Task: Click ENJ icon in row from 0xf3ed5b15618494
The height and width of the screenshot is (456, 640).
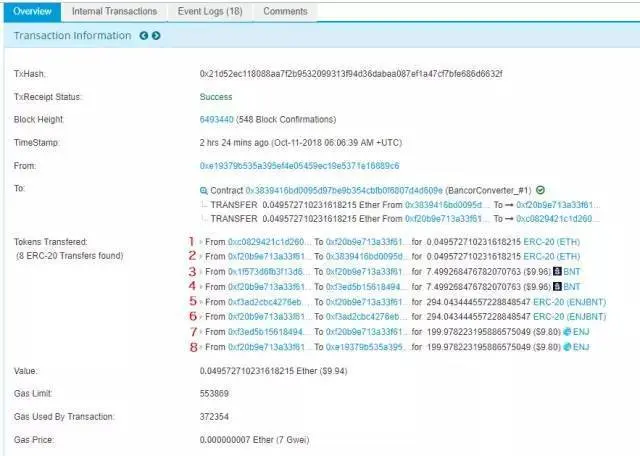Action: [x=567, y=332]
